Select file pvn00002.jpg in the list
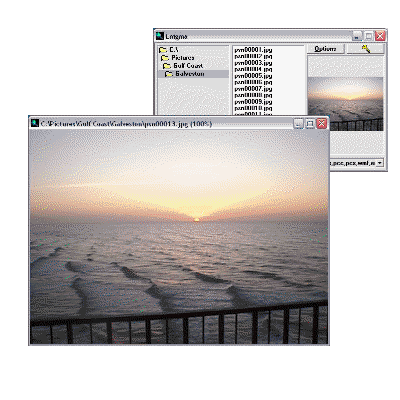This screenshot has width=400, height=400. tap(253, 56)
